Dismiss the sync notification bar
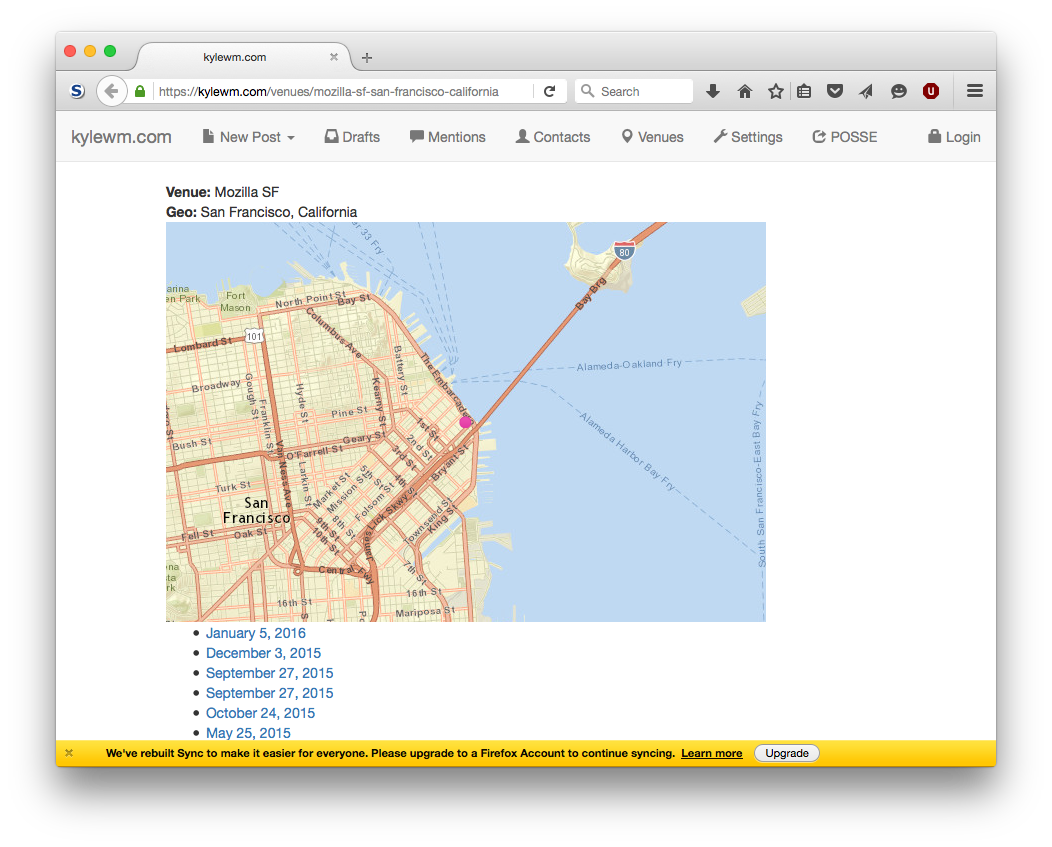 point(69,753)
